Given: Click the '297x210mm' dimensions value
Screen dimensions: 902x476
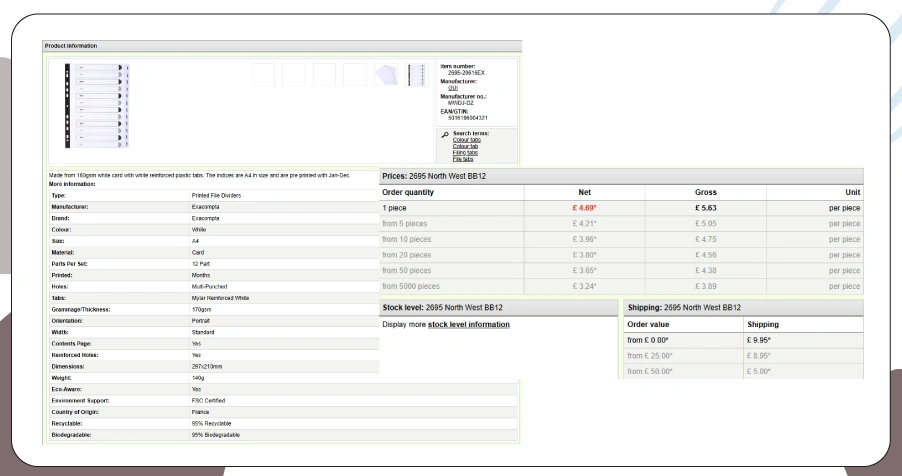Looking at the screenshot, I should coord(207,367).
